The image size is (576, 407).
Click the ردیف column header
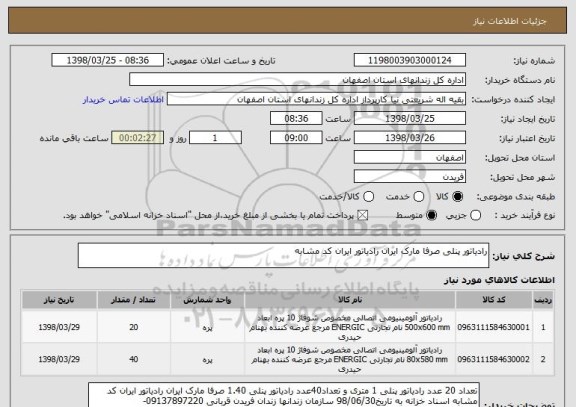click(x=543, y=300)
